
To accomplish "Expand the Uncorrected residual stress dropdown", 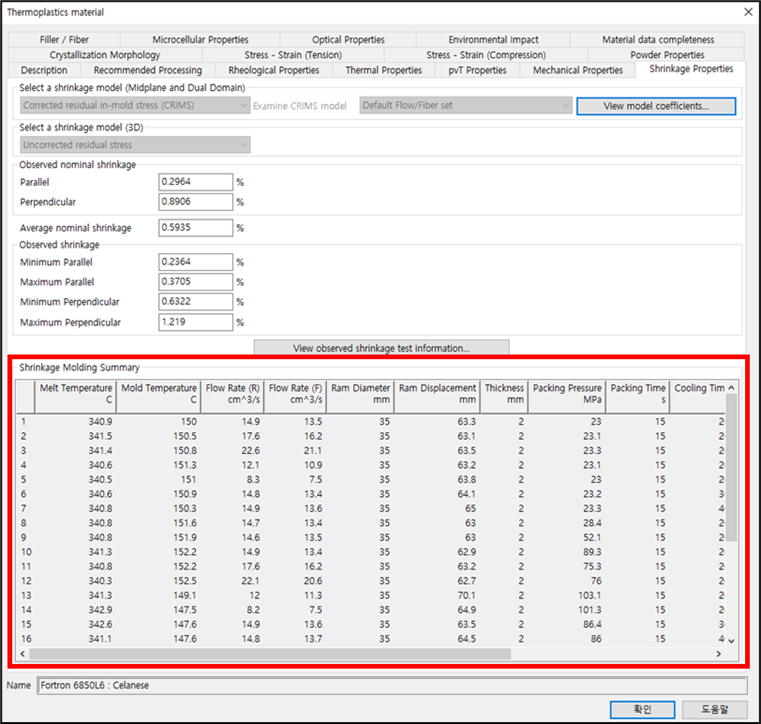I will tap(134, 146).
